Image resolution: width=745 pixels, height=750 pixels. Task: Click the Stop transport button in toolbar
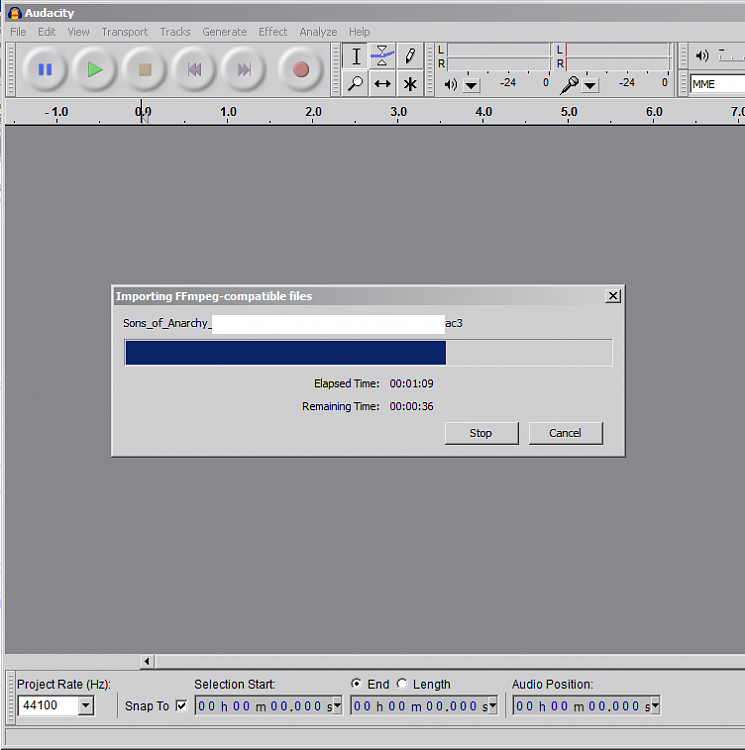pos(144,70)
